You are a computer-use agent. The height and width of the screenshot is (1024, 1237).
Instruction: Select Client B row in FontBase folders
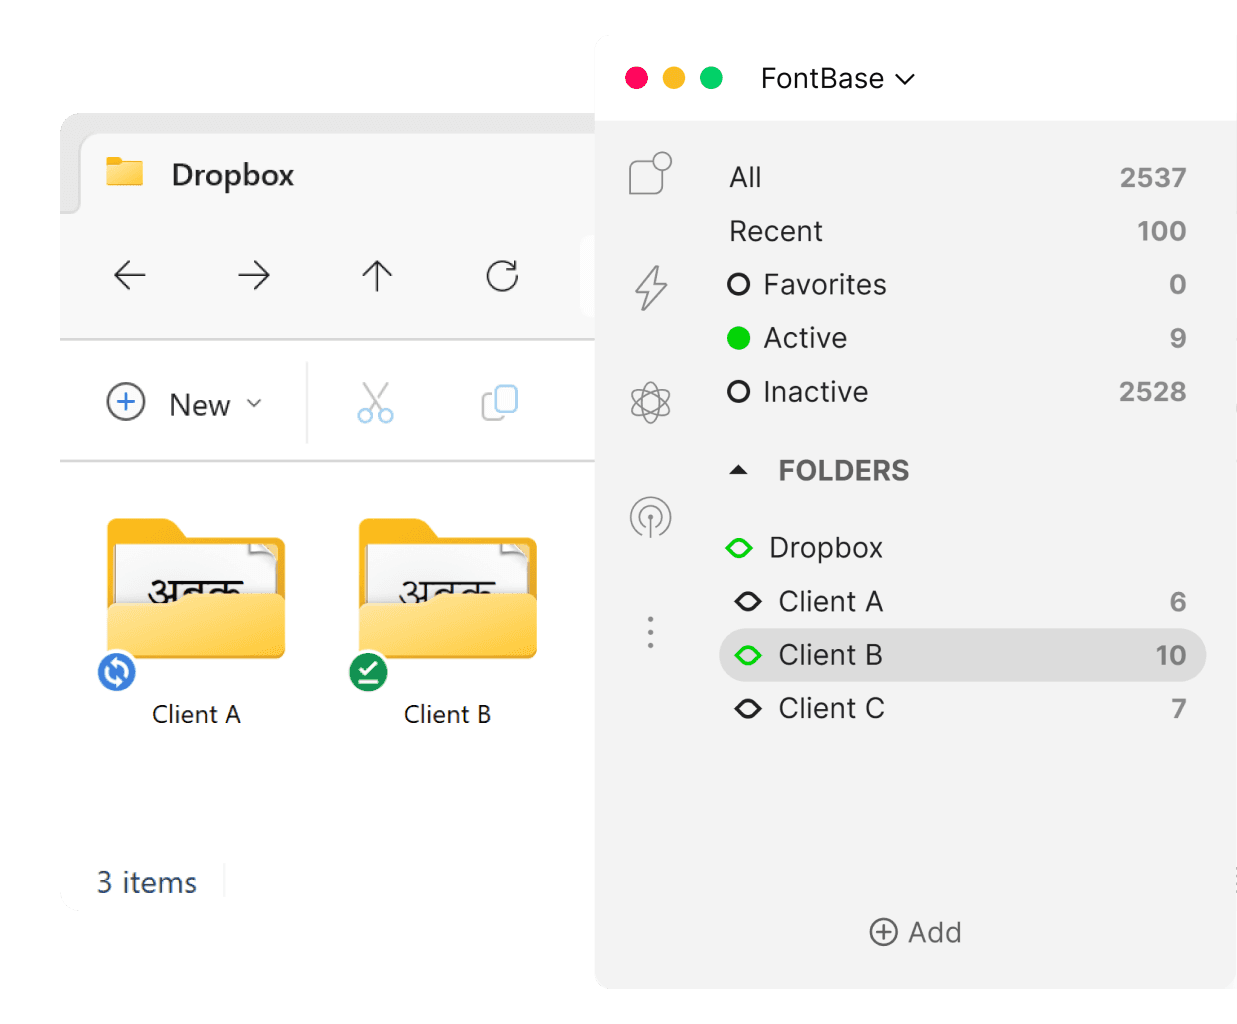tap(962, 655)
